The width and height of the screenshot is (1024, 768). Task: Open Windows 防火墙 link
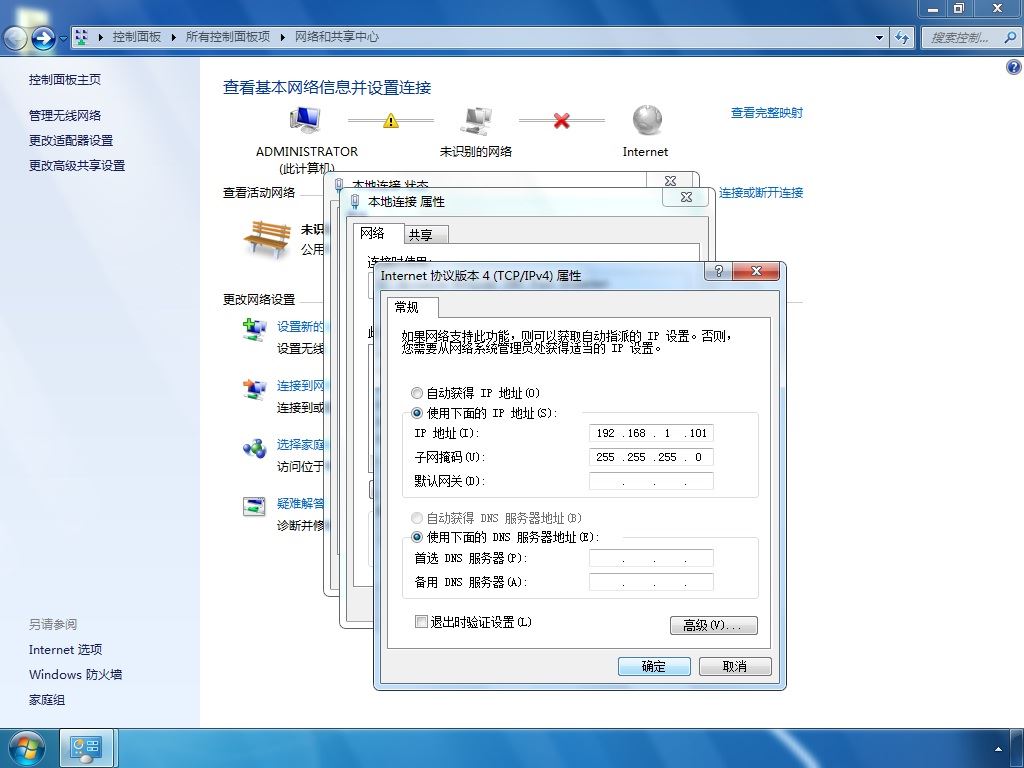75,675
